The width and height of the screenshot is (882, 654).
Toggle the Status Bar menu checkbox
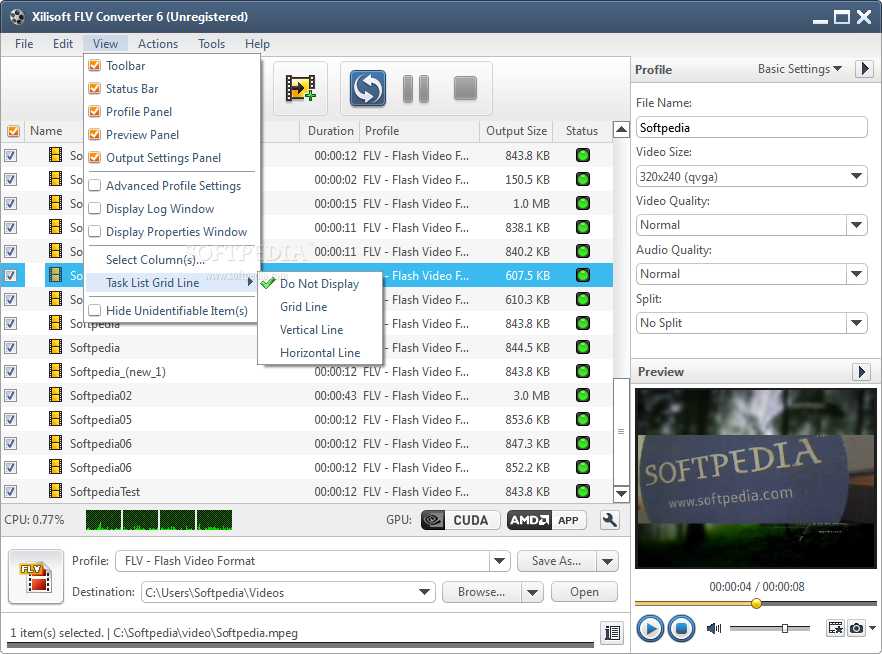coord(95,89)
